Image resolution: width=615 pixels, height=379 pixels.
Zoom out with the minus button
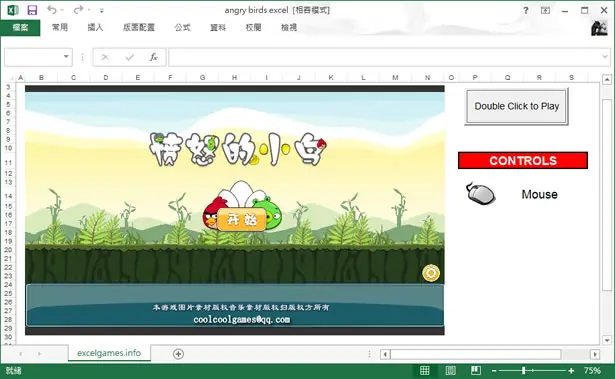[494, 371]
